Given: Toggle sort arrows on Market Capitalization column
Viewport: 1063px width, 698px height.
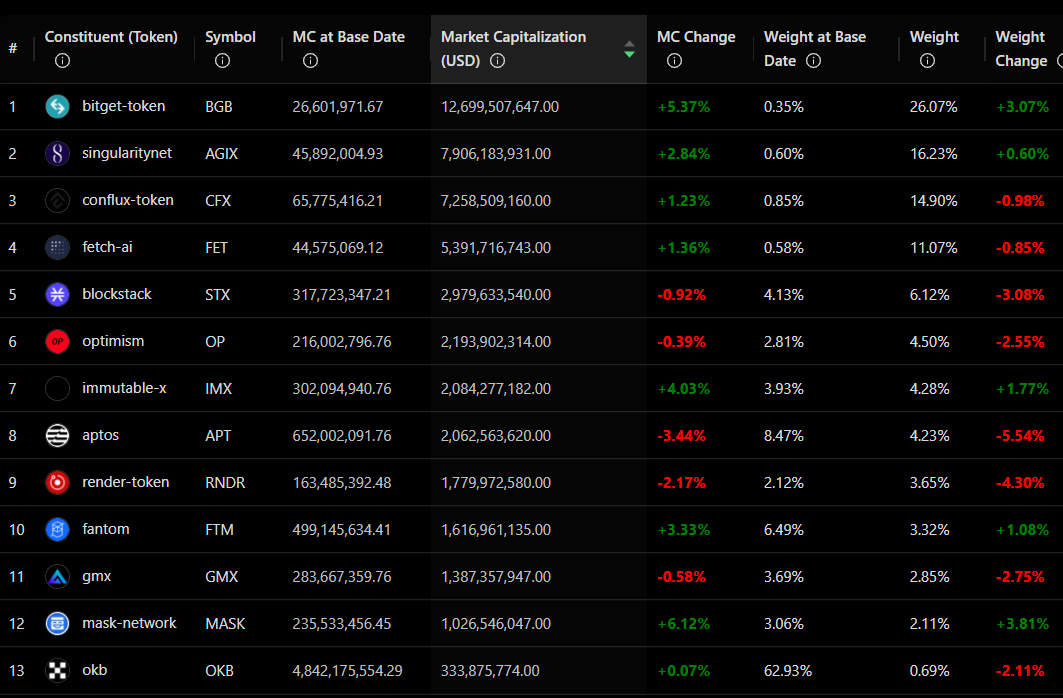Looking at the screenshot, I should [x=629, y=49].
